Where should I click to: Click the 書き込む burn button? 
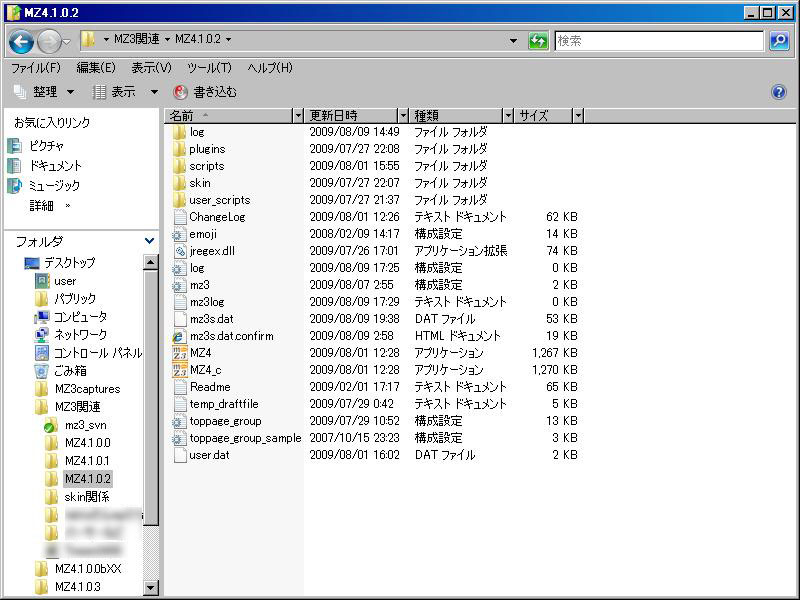[206, 92]
